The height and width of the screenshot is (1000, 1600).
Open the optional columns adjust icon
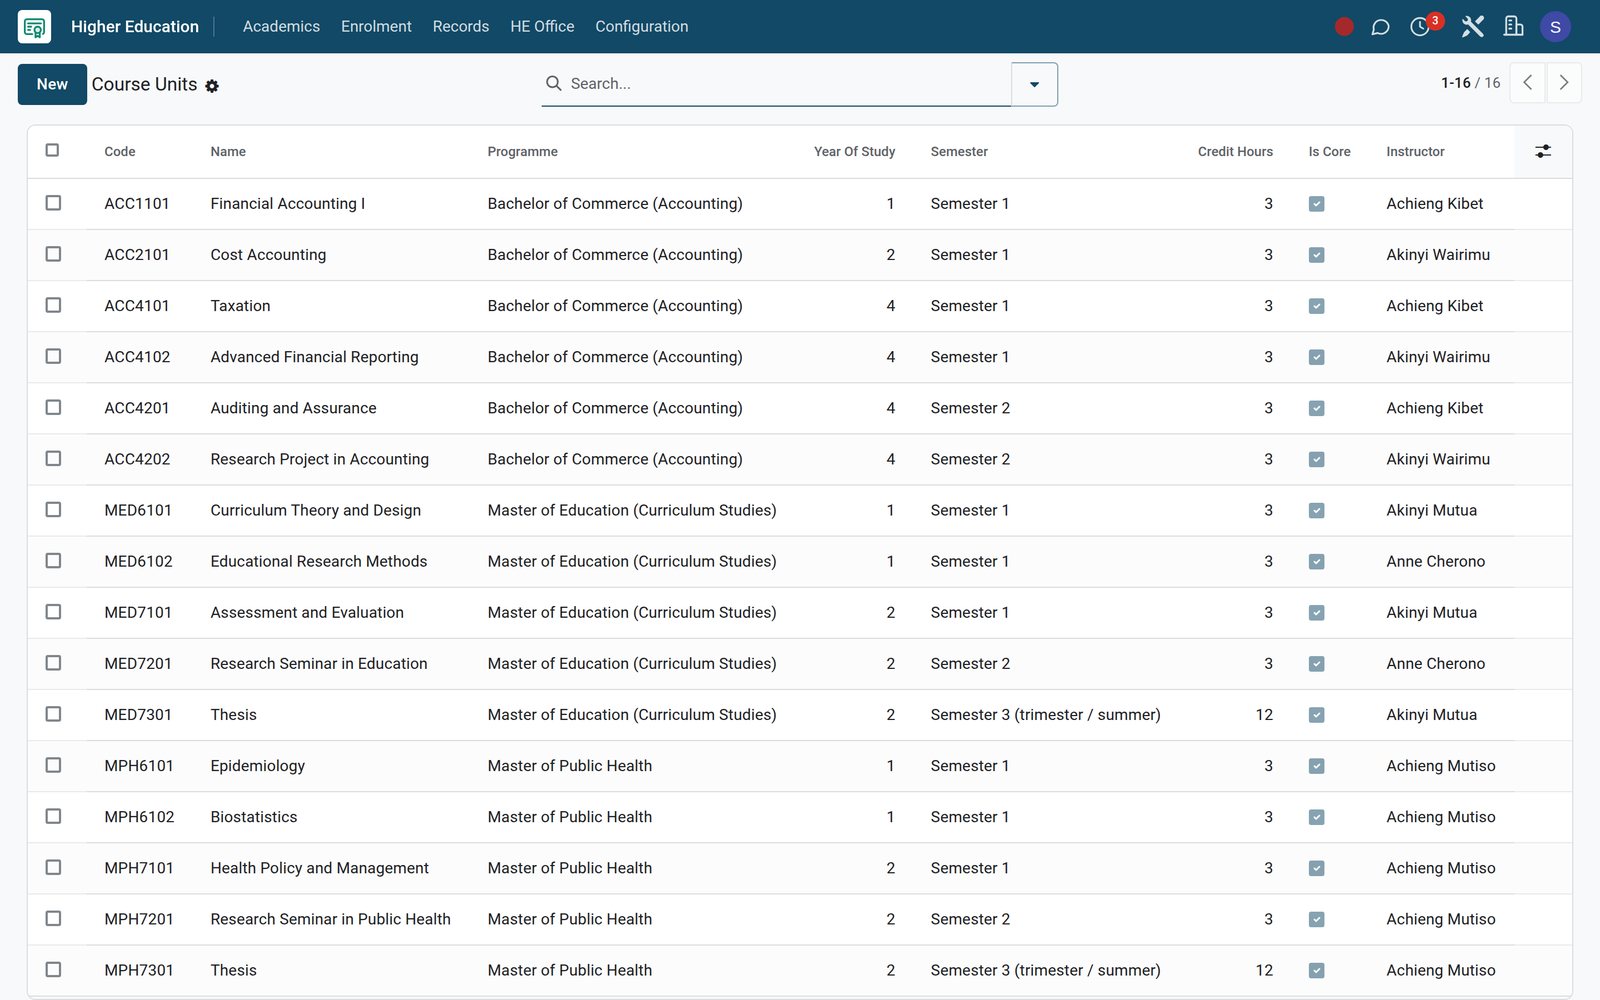pos(1543,152)
